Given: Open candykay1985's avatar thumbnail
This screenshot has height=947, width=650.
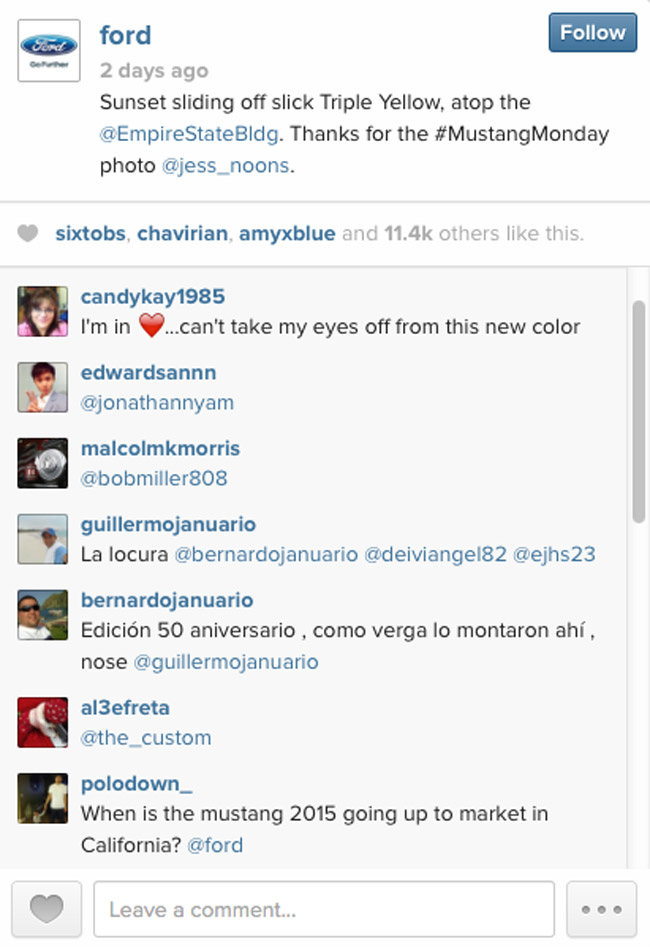Looking at the screenshot, I should 42,311.
